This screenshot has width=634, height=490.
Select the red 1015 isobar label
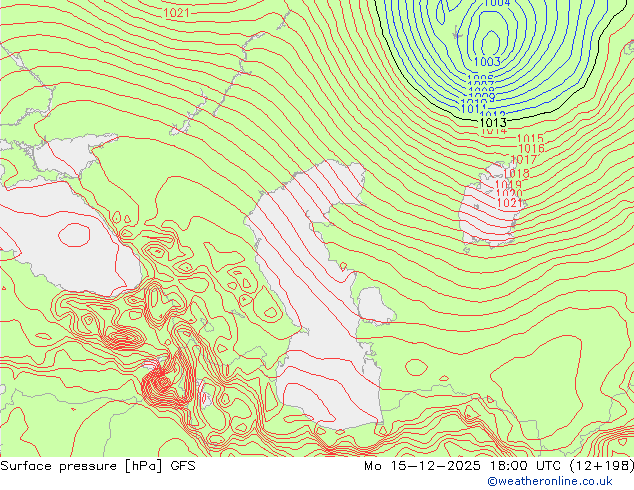click(530, 139)
